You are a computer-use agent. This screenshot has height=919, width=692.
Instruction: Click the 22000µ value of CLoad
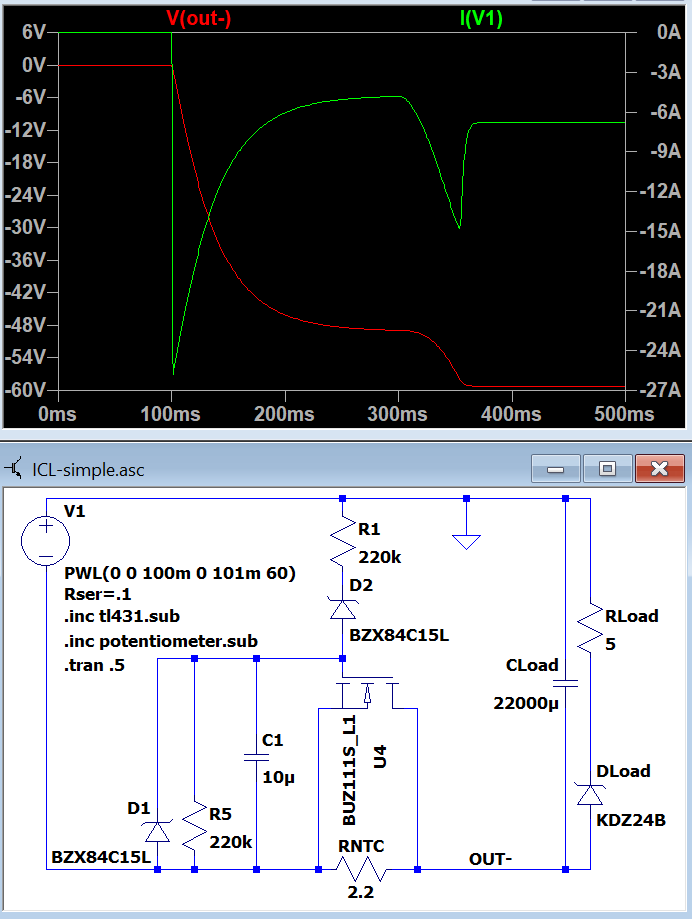[526, 703]
